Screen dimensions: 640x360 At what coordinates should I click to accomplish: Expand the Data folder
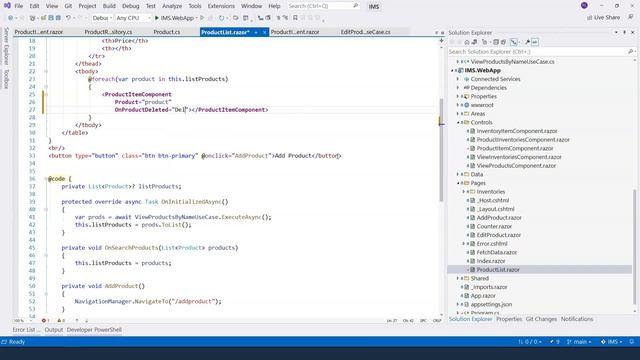click(x=458, y=174)
